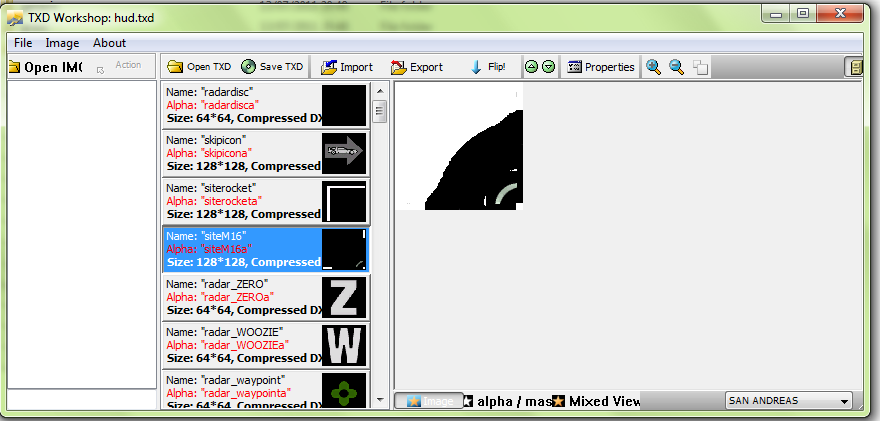
Task: Click the Action label in left toolbar
Action: 128,65
